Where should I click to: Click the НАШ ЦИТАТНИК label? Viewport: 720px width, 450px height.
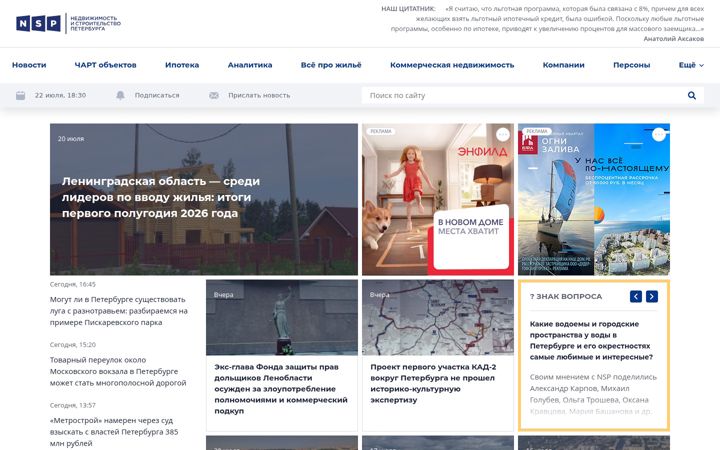point(408,9)
